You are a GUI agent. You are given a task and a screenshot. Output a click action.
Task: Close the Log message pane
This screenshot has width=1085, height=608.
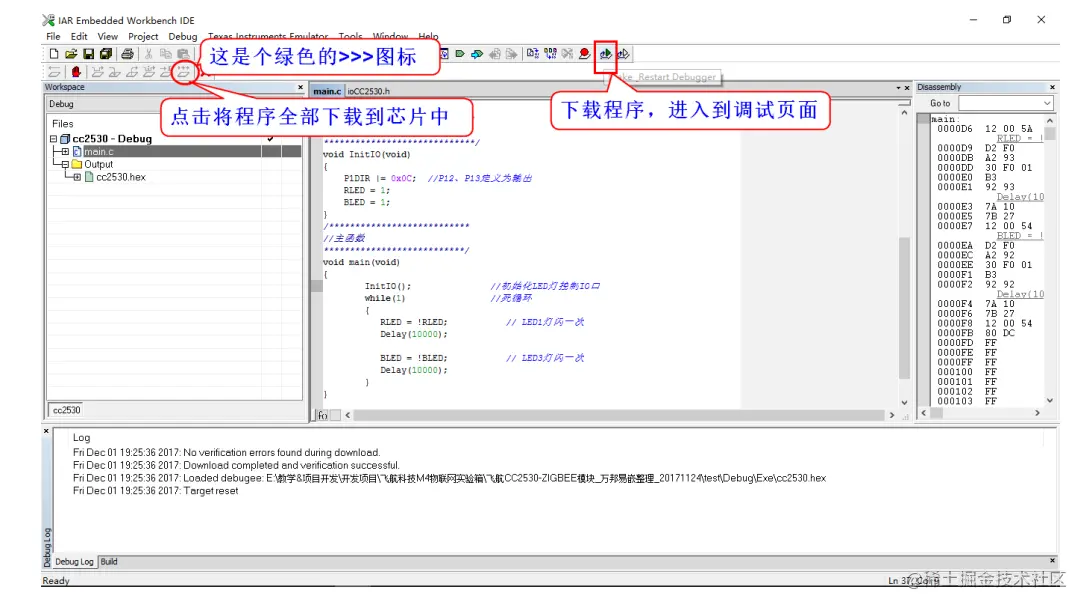tap(46, 431)
